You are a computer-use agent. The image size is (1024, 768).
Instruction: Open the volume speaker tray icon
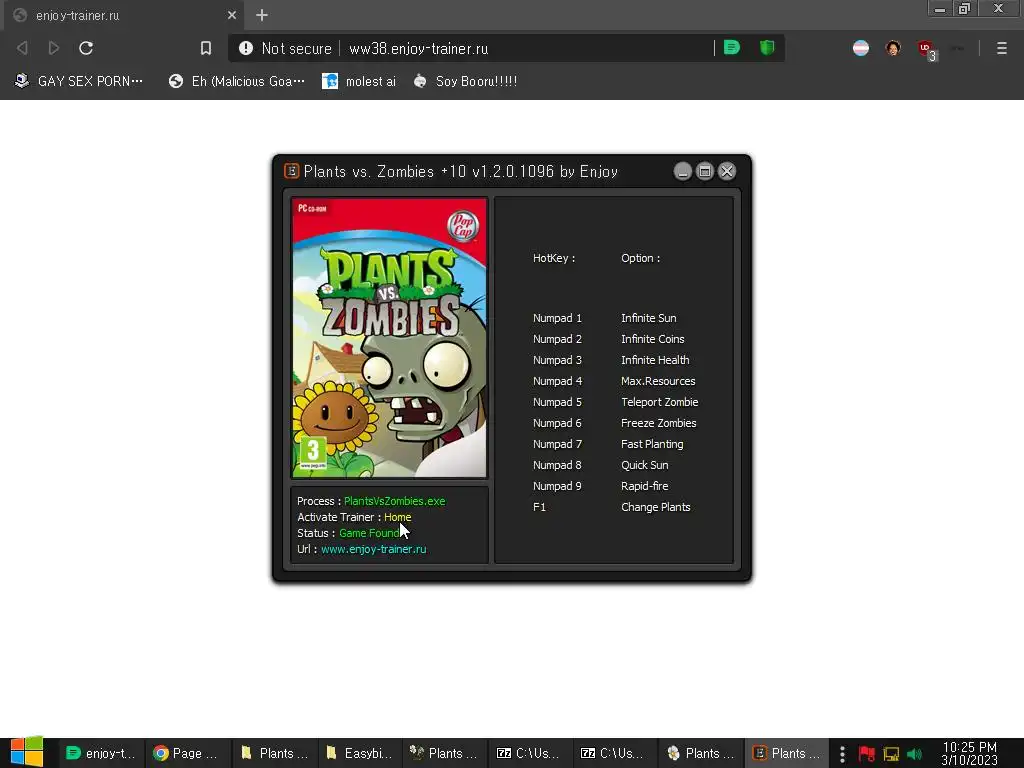tap(914, 754)
